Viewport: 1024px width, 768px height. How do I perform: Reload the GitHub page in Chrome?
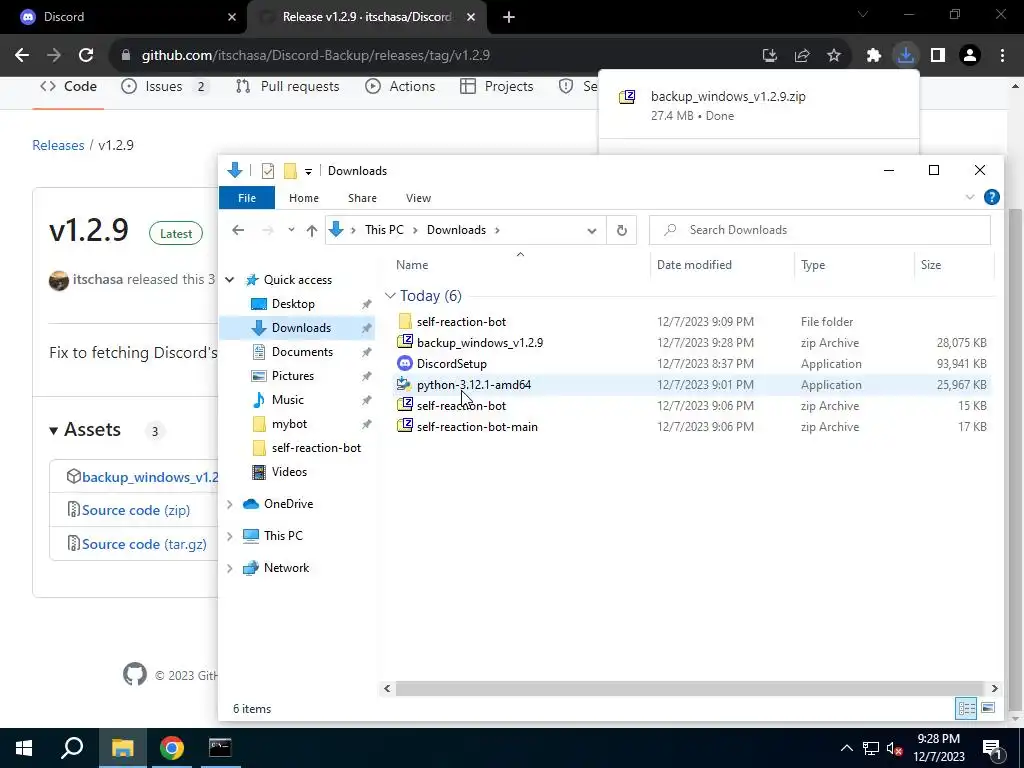[86, 56]
